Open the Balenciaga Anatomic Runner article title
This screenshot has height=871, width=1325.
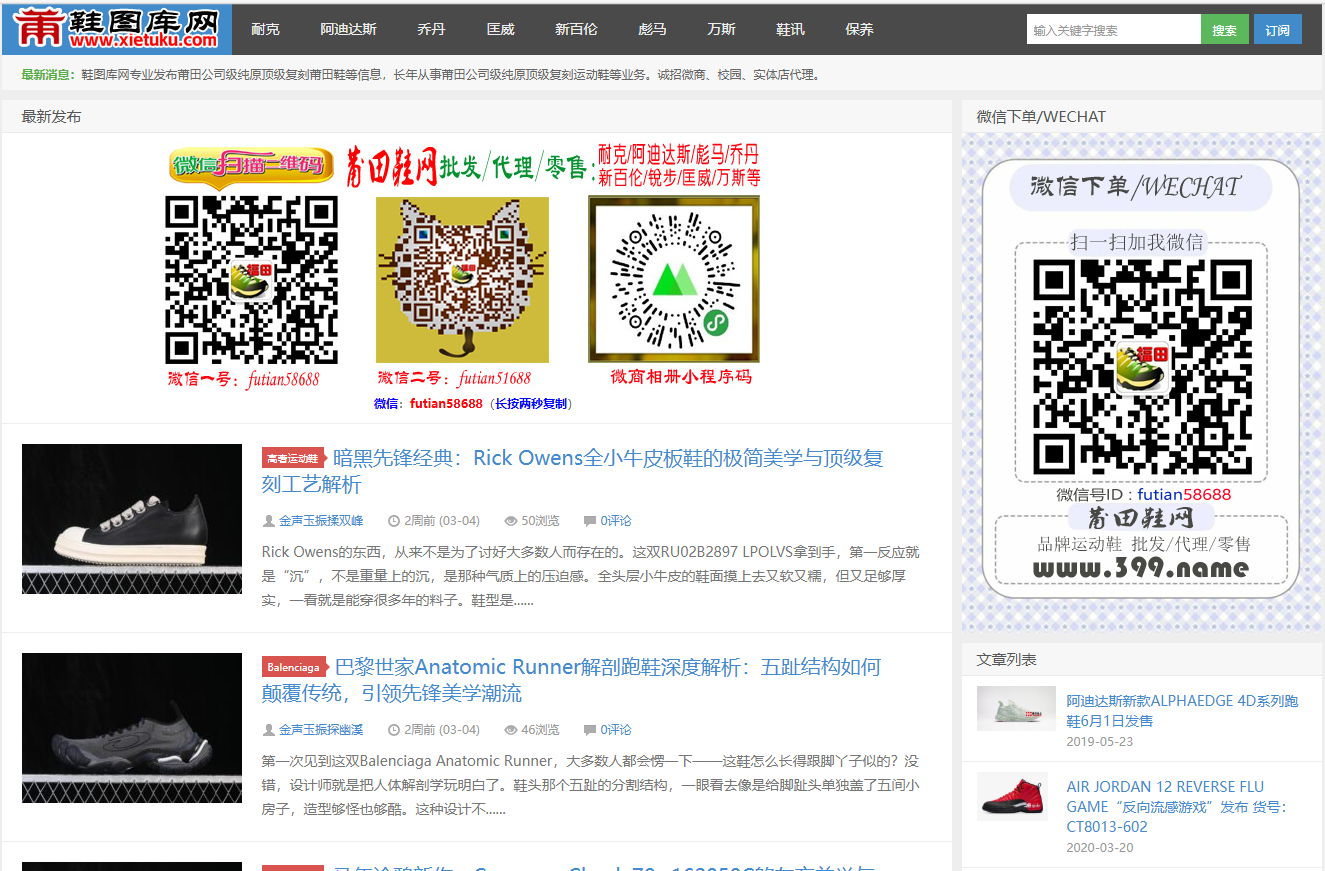pyautogui.click(x=607, y=668)
